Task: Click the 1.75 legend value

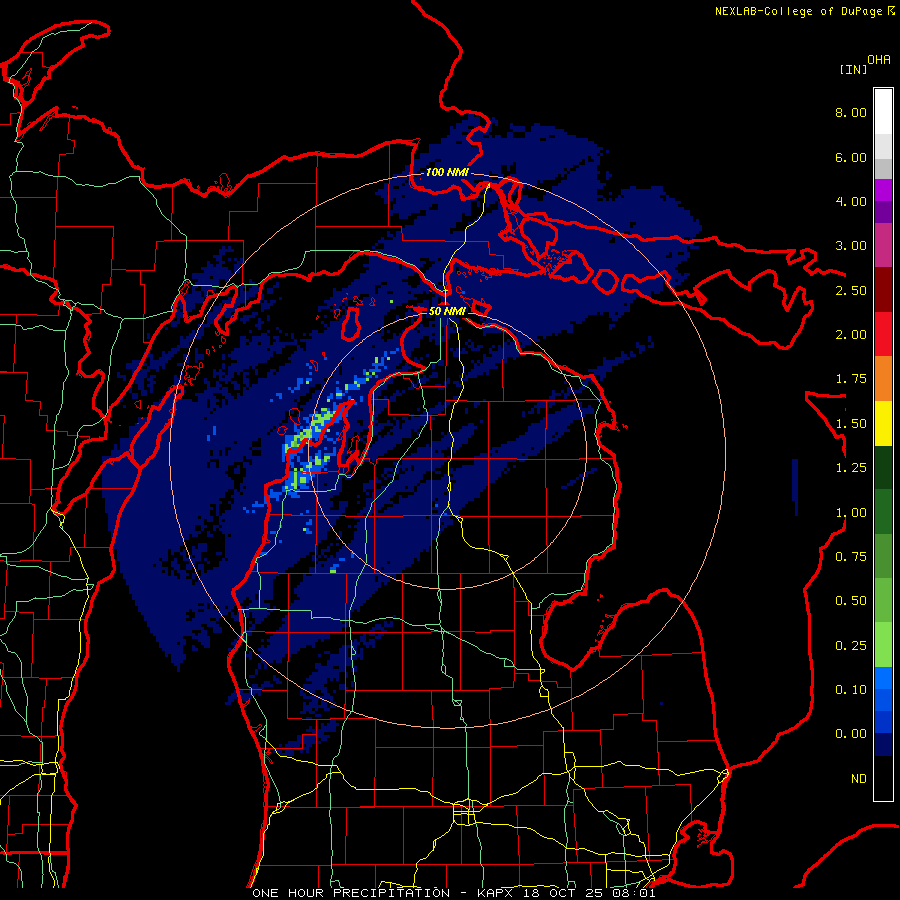Action: pyautogui.click(x=851, y=379)
